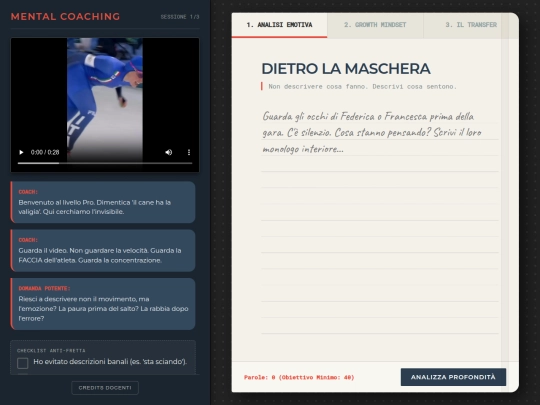This screenshot has width=540, height=405.
Task: Select the 'Domanda potente' message card
Action: pyautogui.click(x=103, y=304)
